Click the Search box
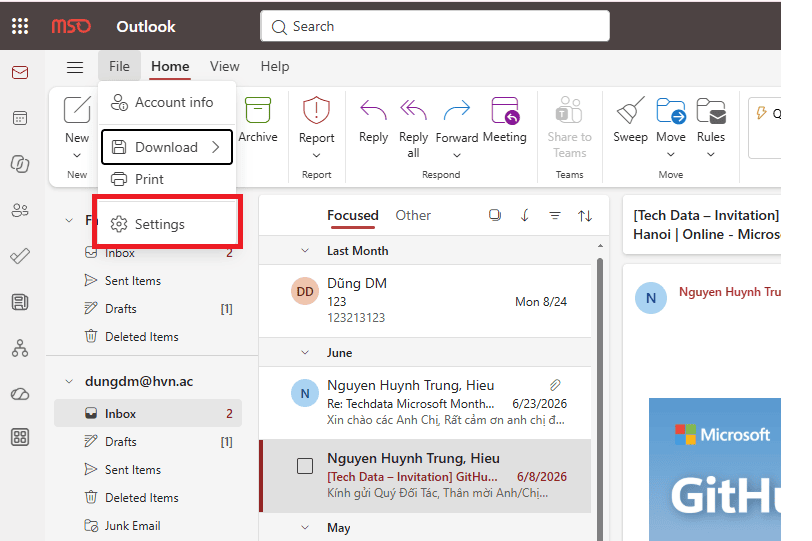812x541 pixels. (x=435, y=26)
